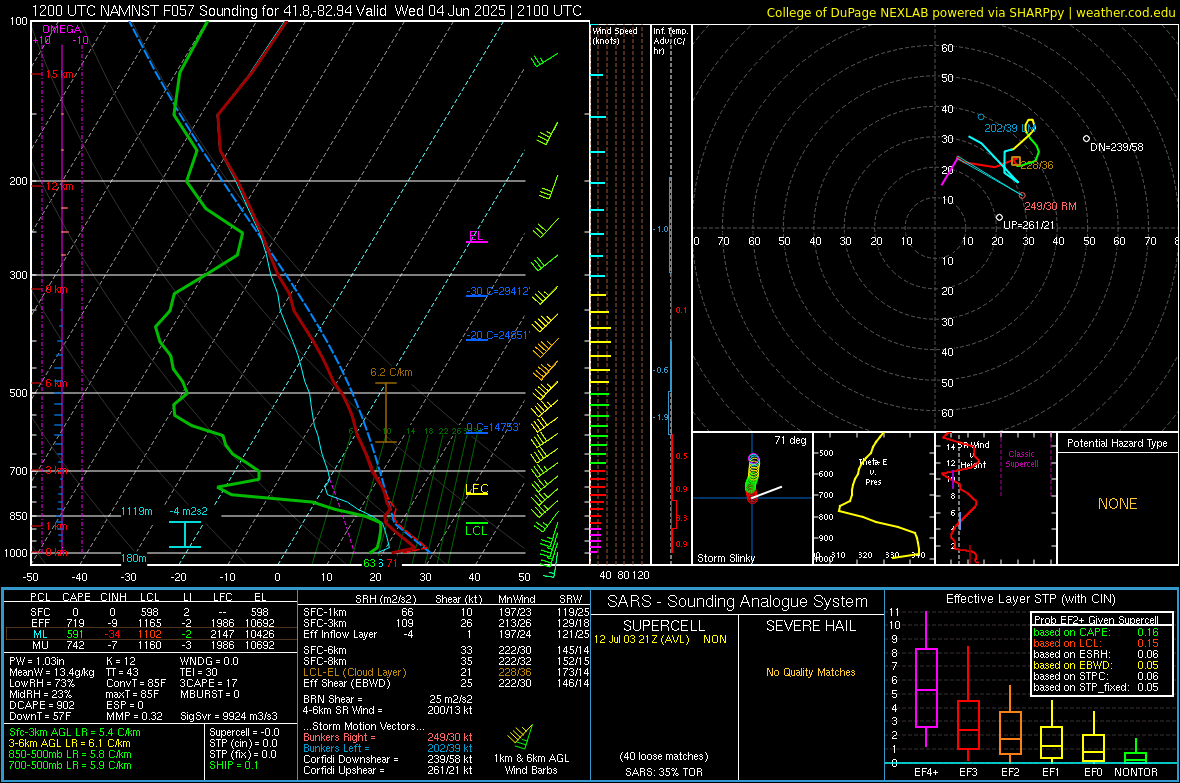Click the 'DN=239/58' Corfidi downshear hodograph label

click(x=1116, y=147)
